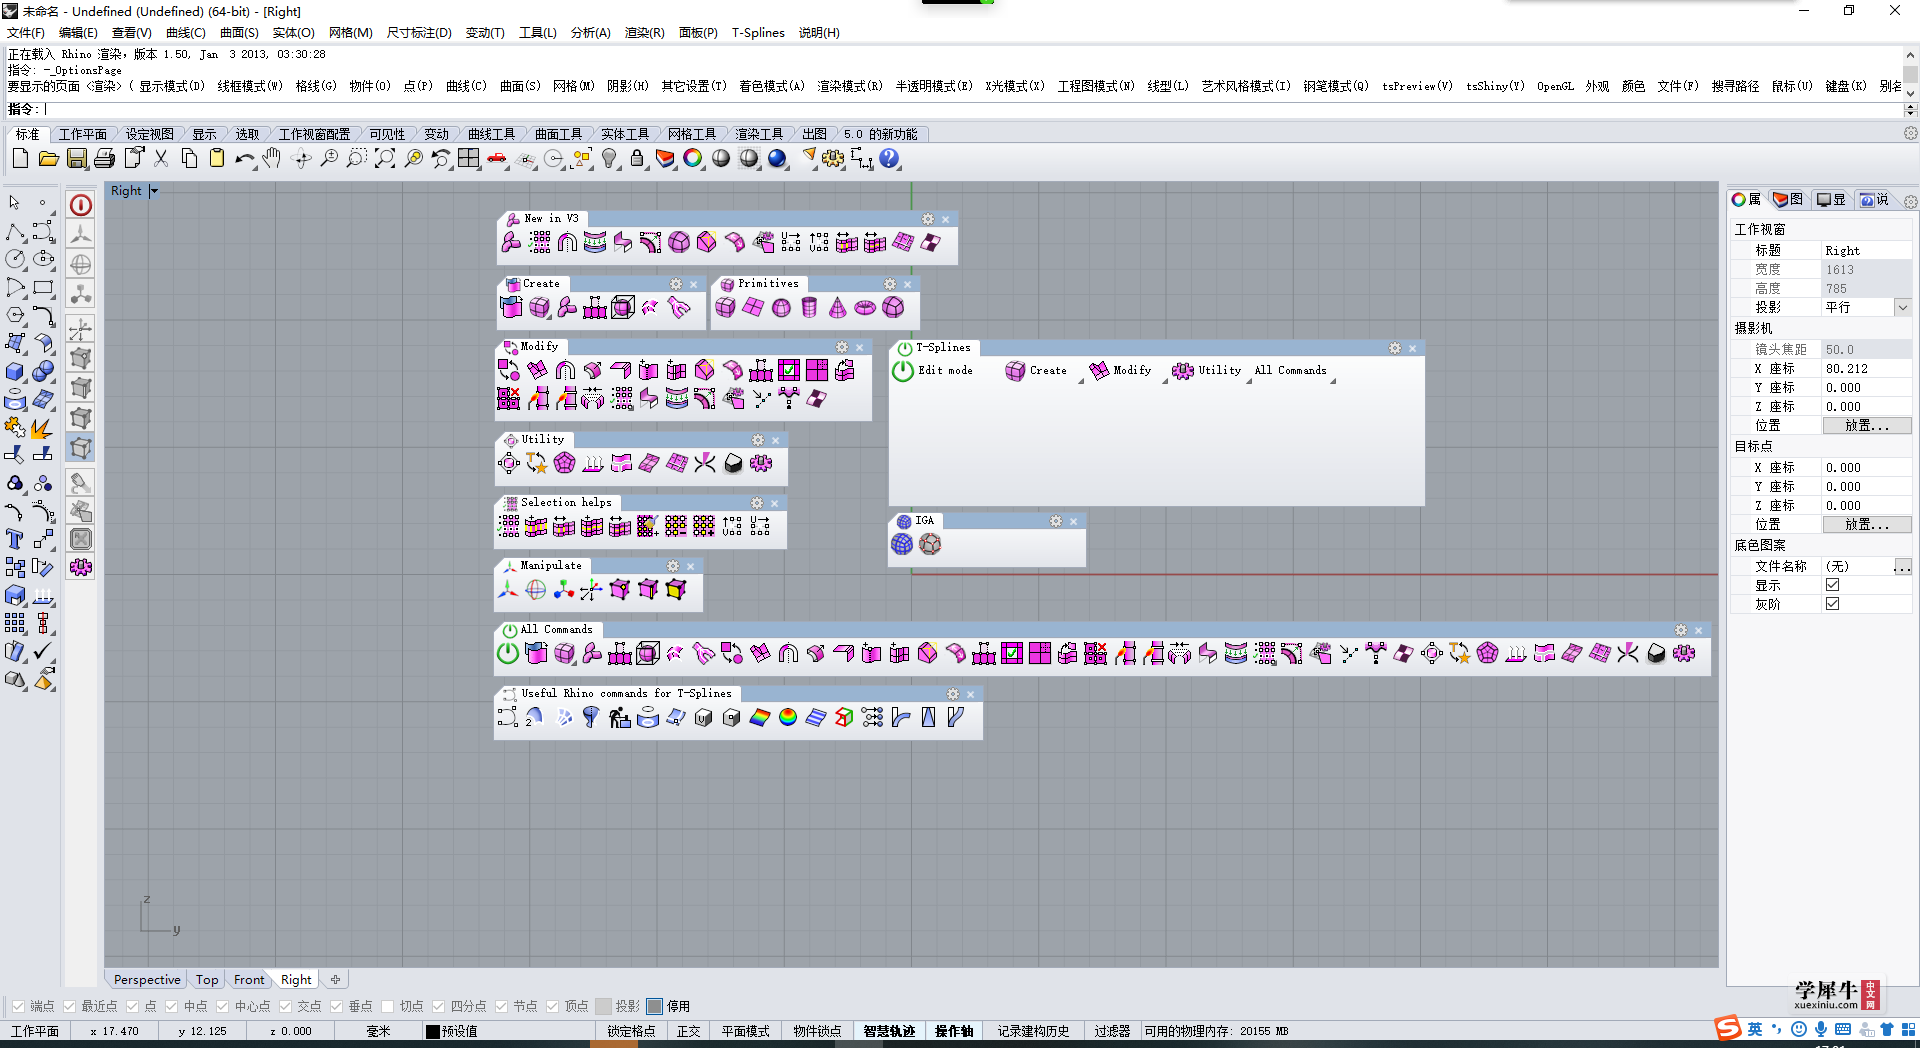The height and width of the screenshot is (1048, 1920).
Task: Click the red car icon in toolbar
Action: pos(497,158)
